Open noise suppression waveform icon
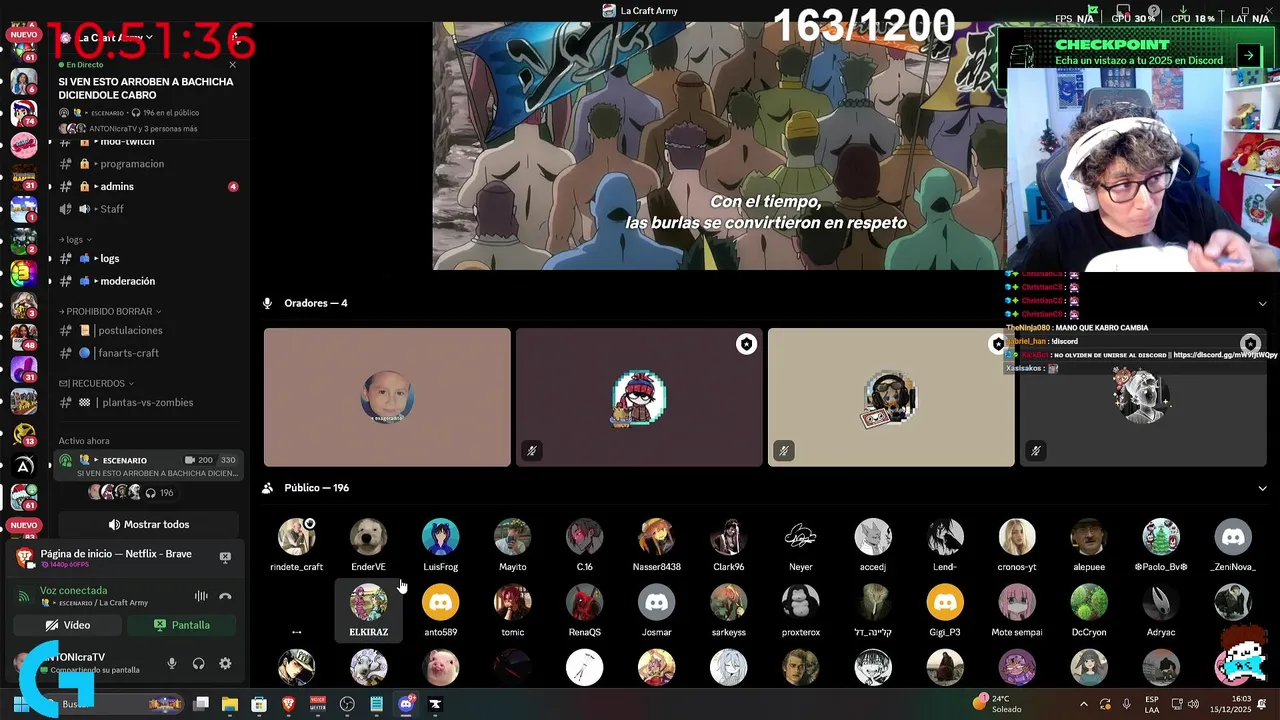 coord(201,596)
